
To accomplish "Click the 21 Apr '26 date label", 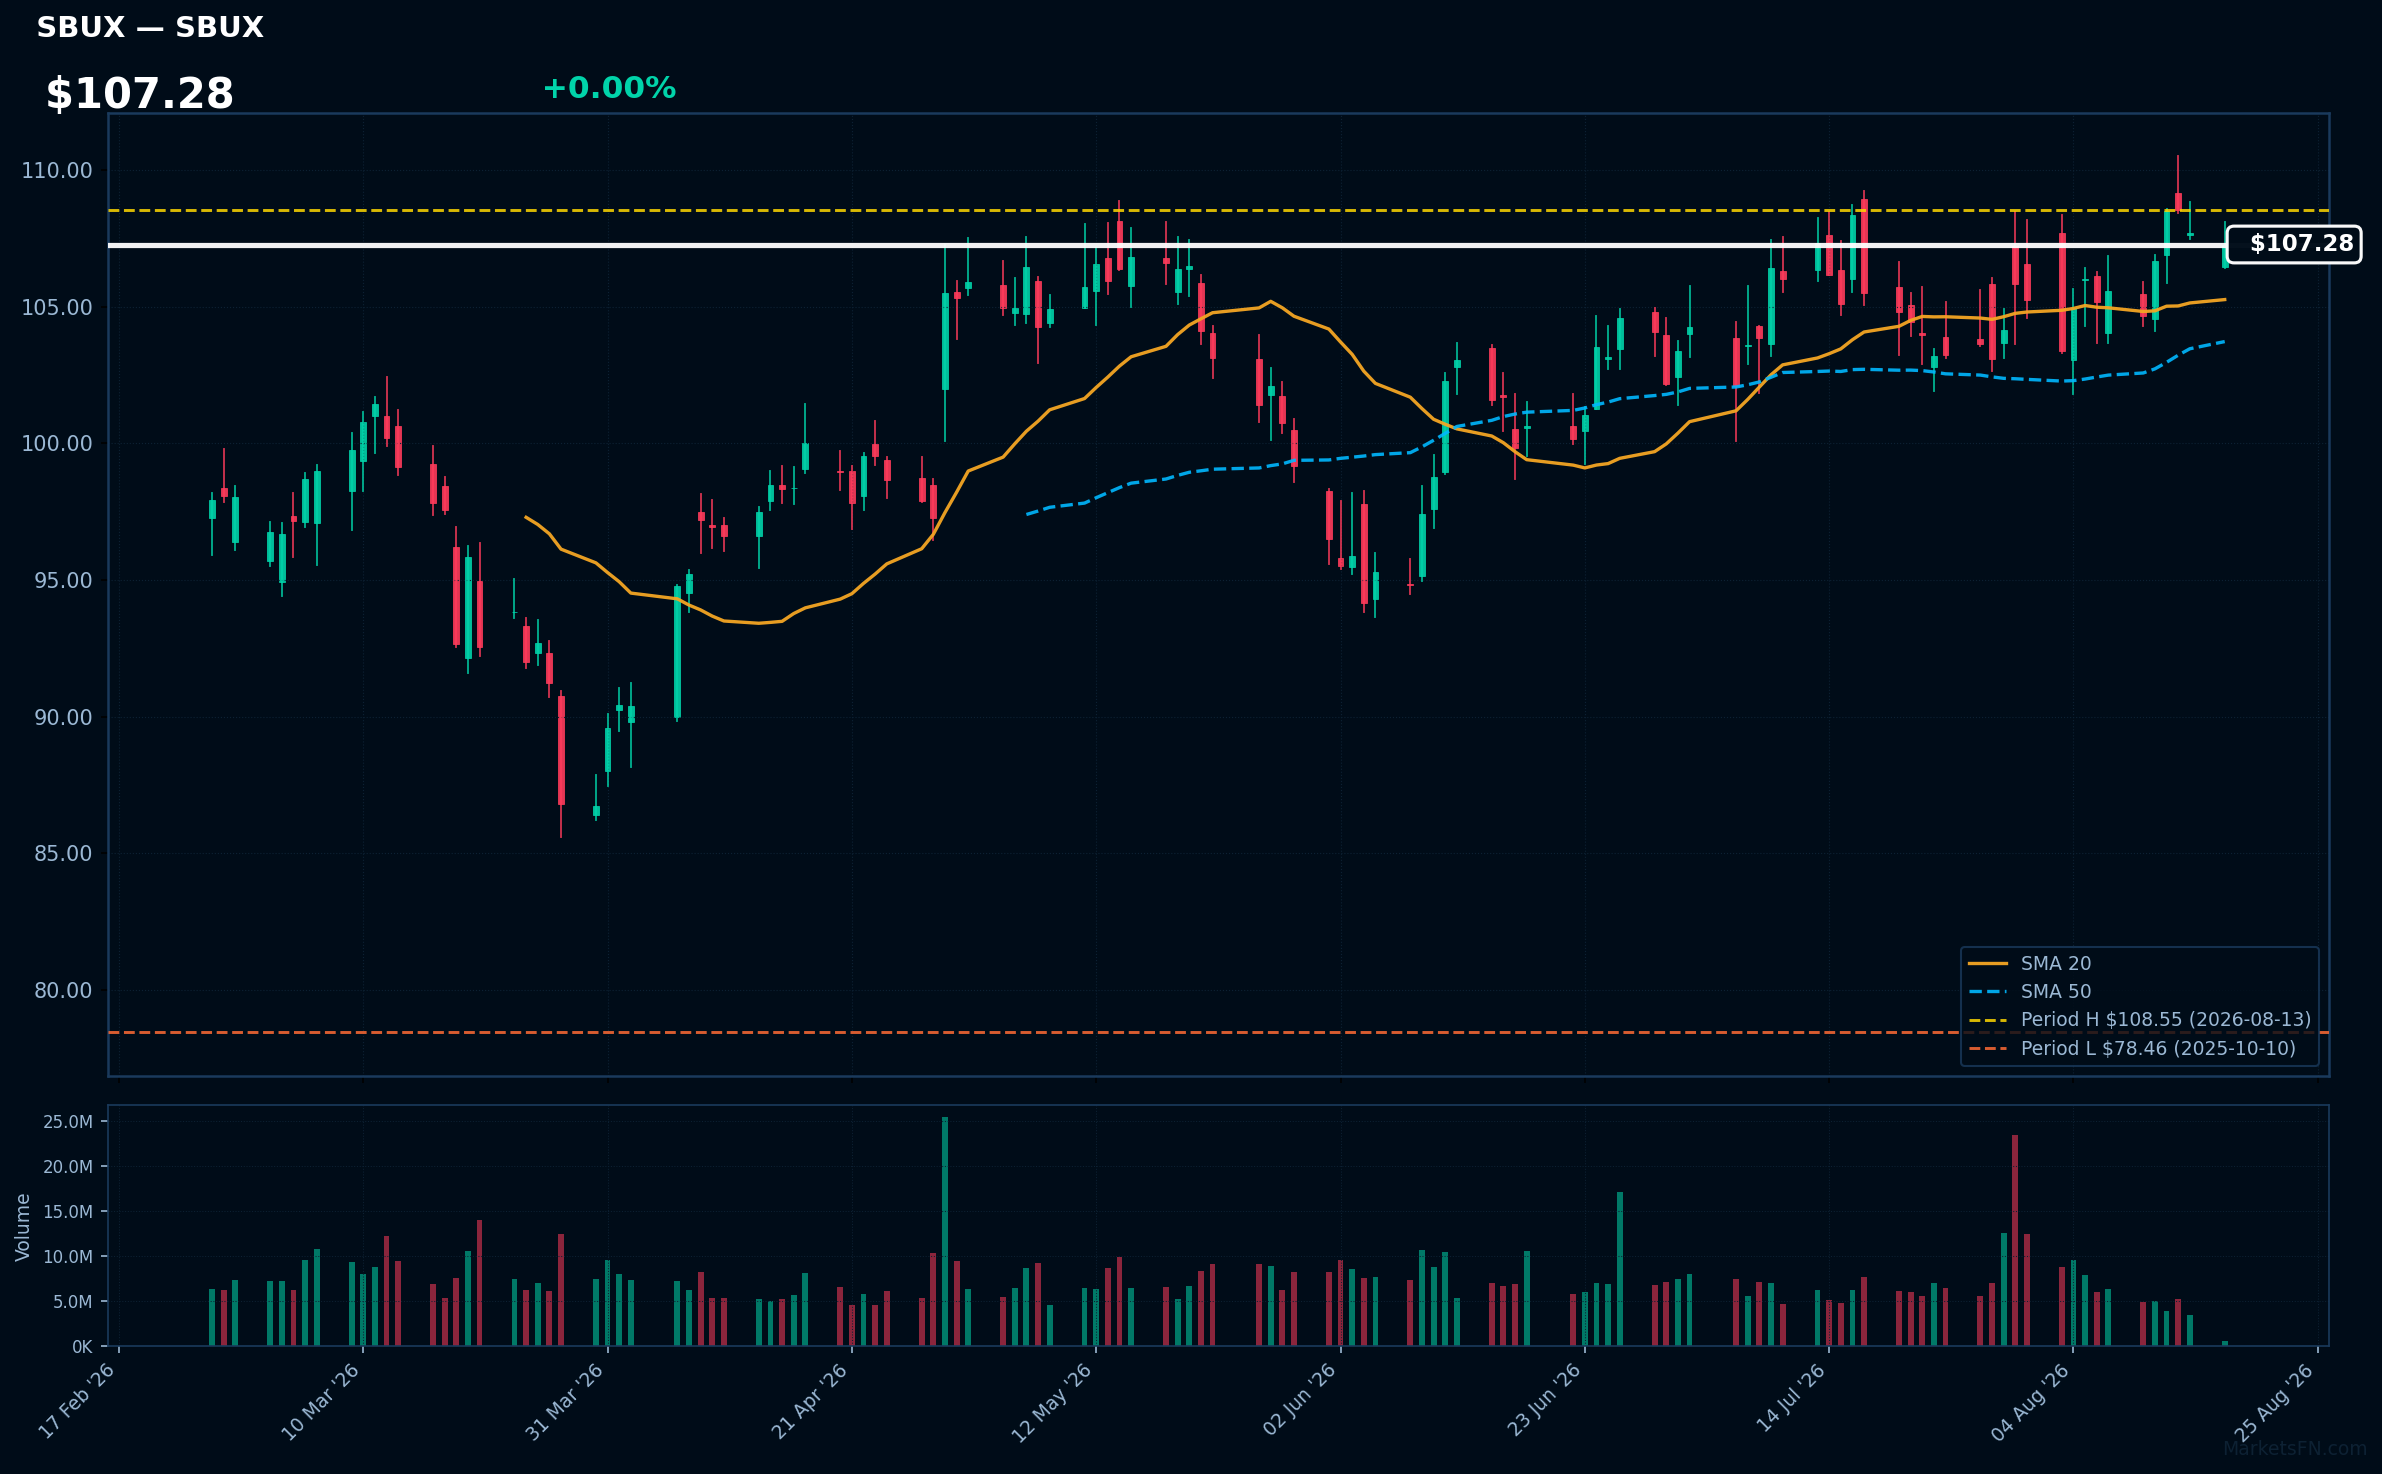I will tap(809, 1400).
